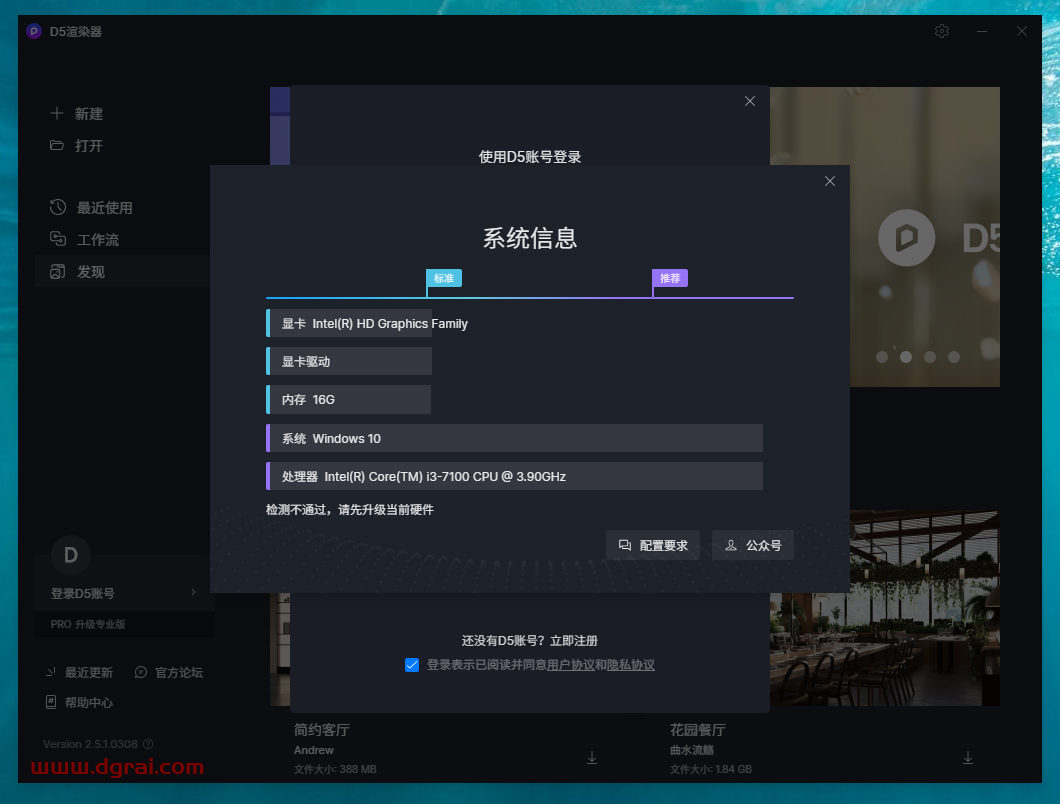Click the plus icon beside 新建
The height and width of the screenshot is (804, 1060).
(57, 113)
